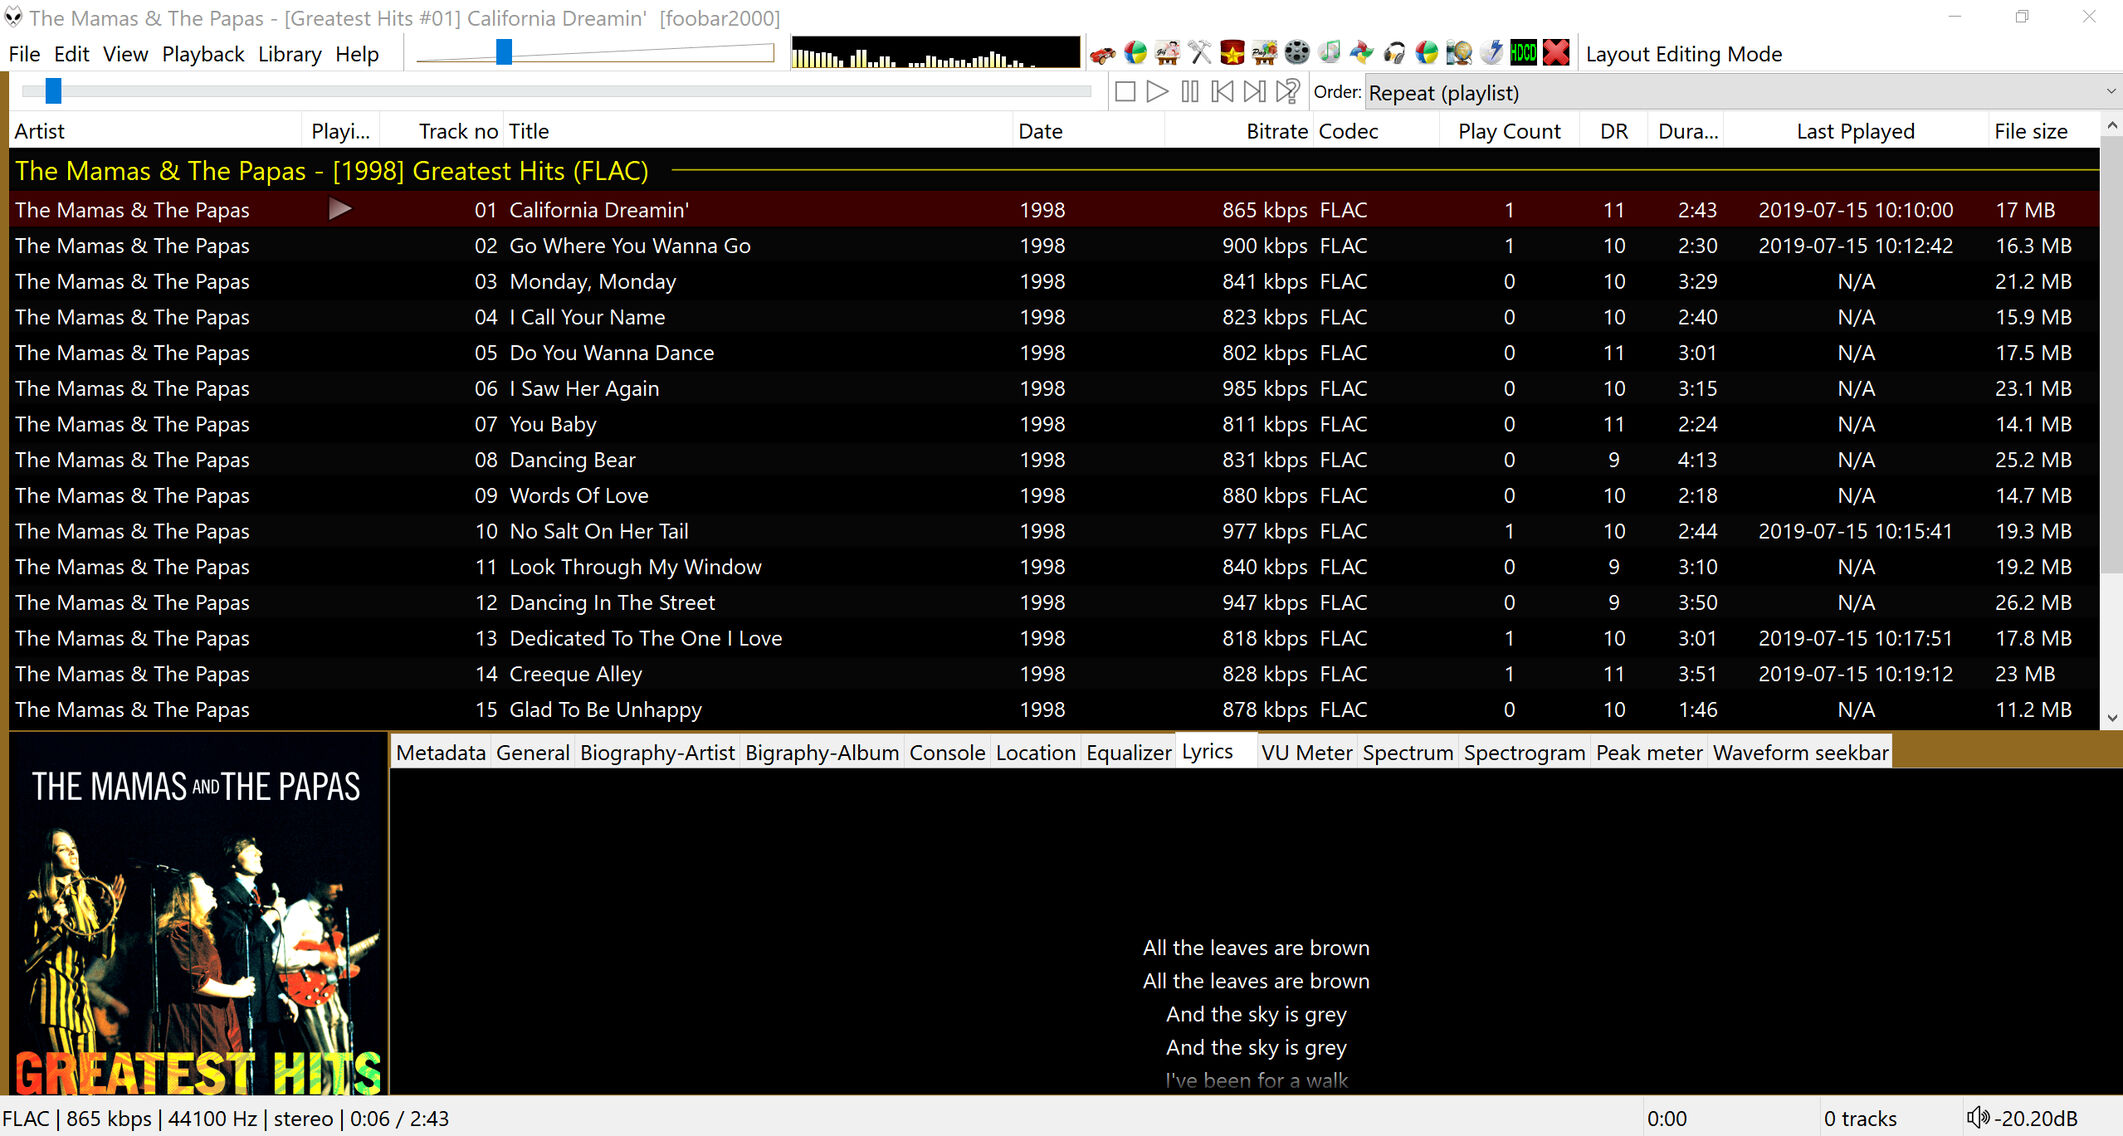Skip to the previous track
This screenshot has width=2123, height=1136.
point(1222,92)
